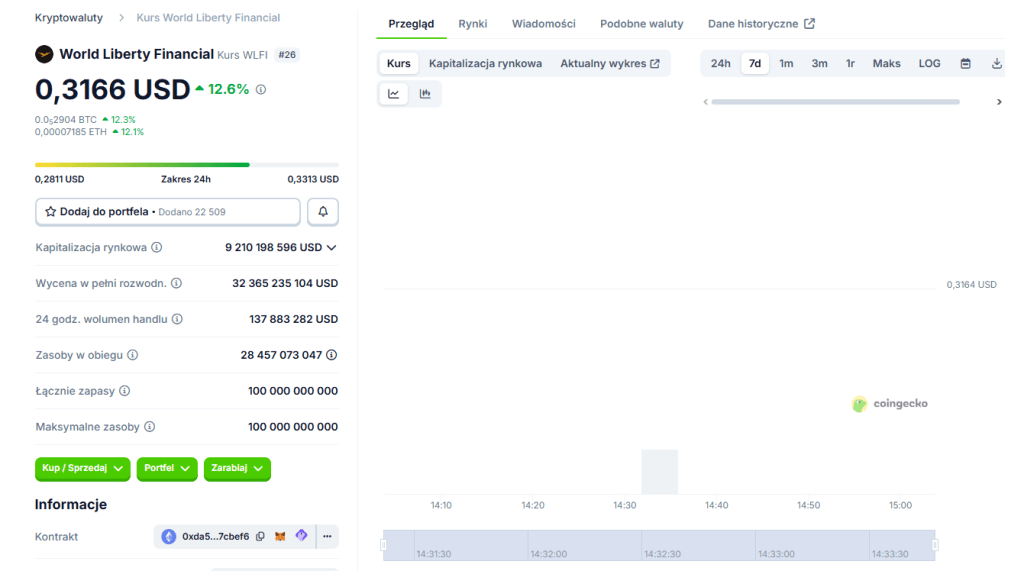1024x571 pixels.
Task: Open Zarabiaj dropdown
Action: coord(237,468)
